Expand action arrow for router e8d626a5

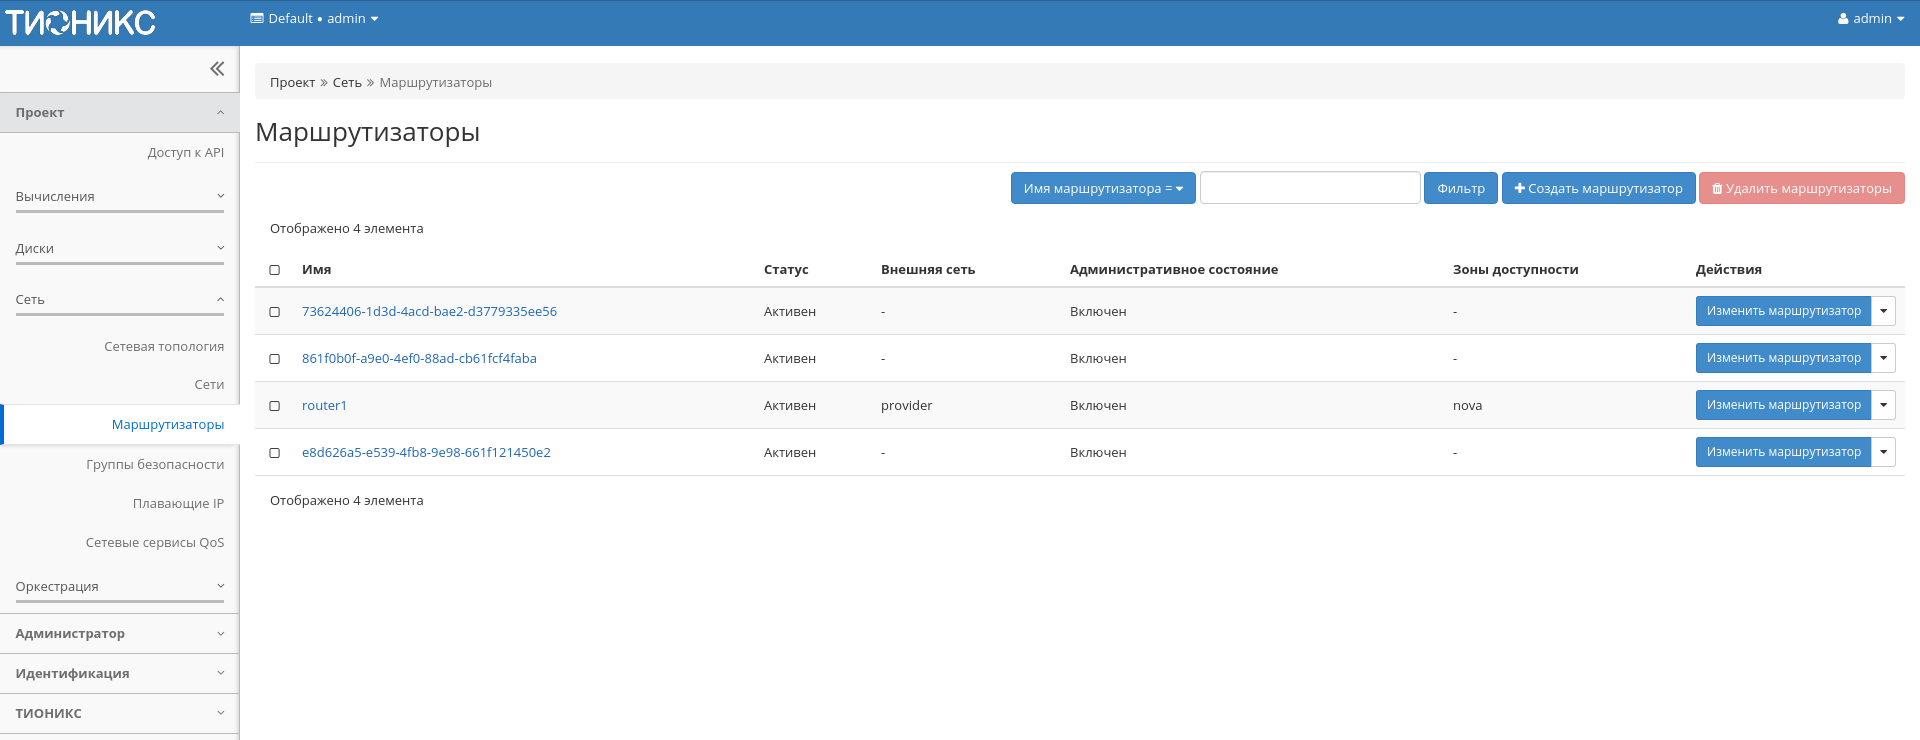pyautogui.click(x=1883, y=452)
